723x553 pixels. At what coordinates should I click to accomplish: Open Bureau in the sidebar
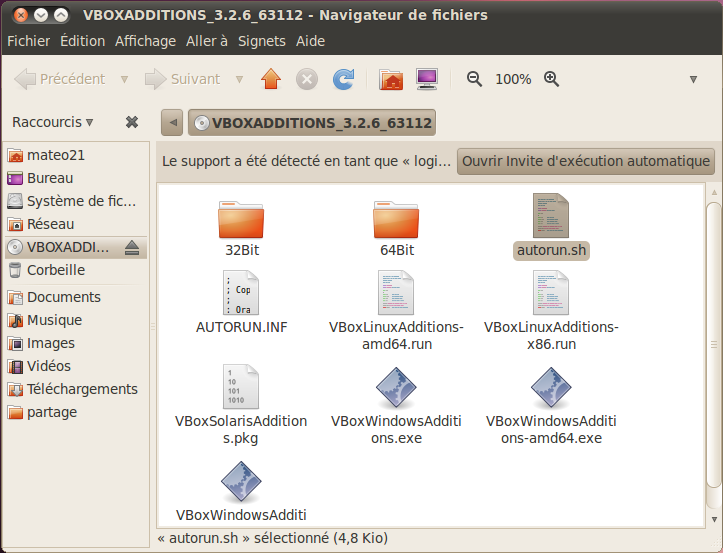click(x=76, y=178)
